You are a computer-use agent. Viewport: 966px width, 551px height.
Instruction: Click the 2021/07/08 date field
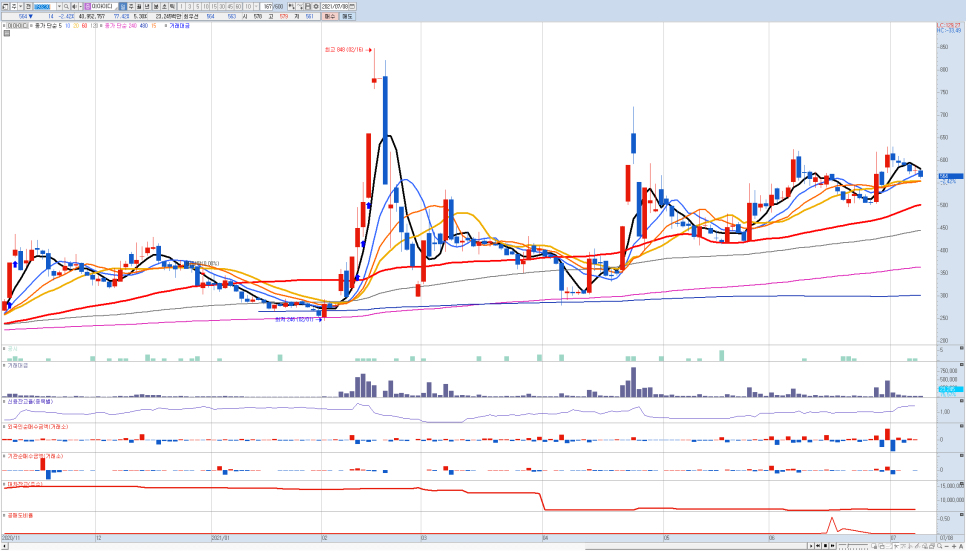(x=335, y=6)
